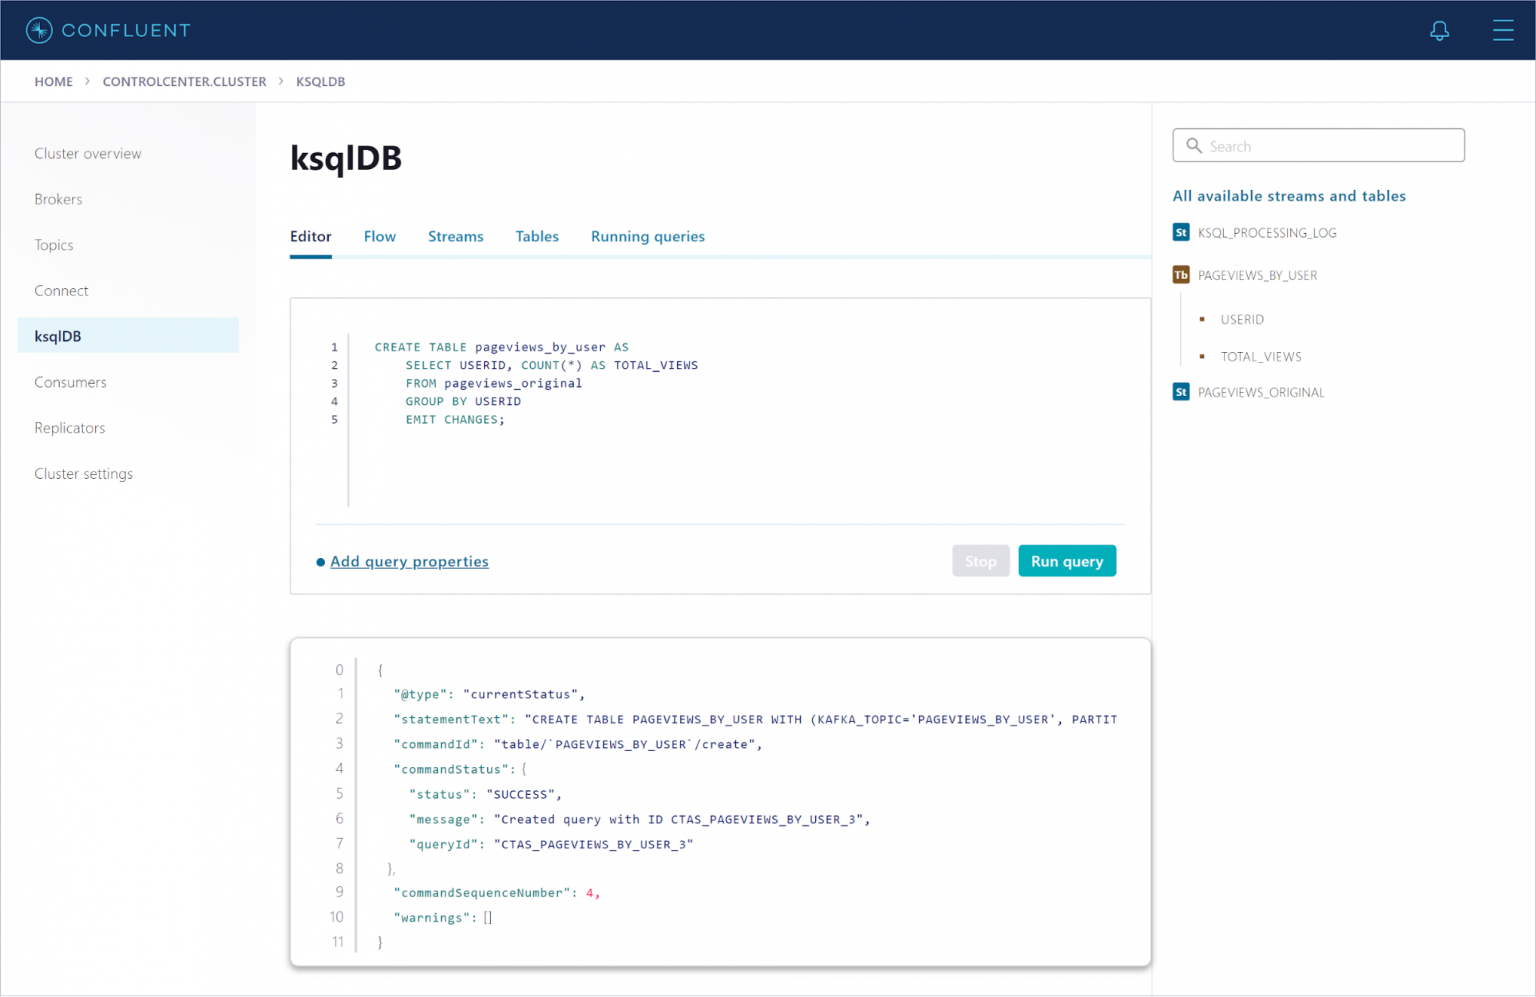Click the Add query properties link
The image size is (1536, 997).
coord(409,562)
